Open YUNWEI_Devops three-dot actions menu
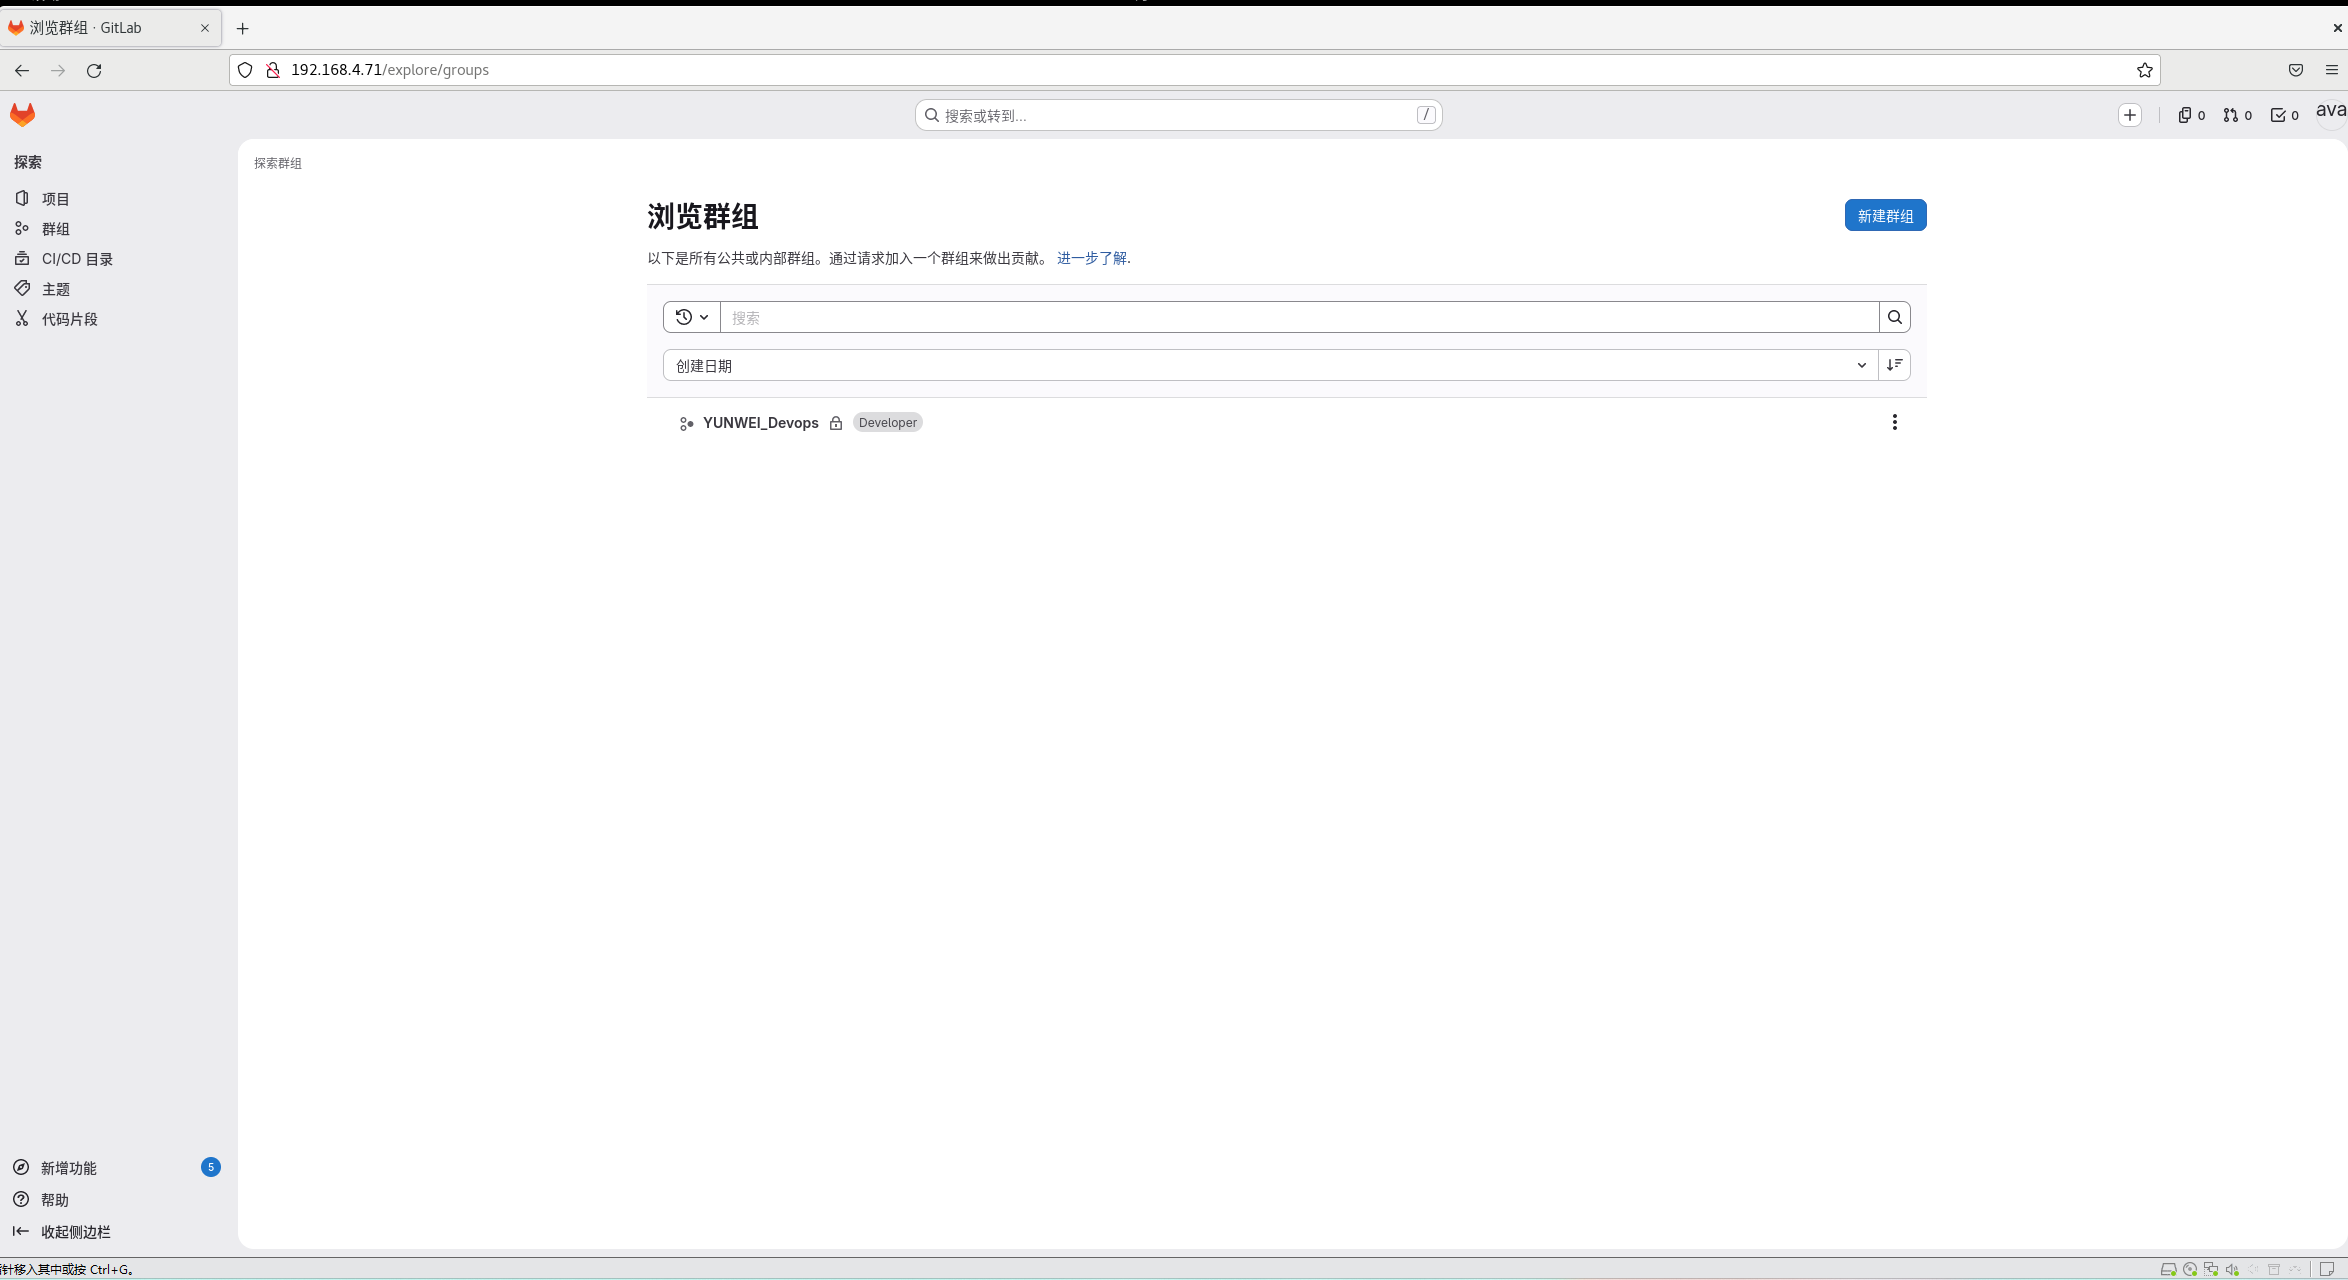2348x1280 pixels. click(x=1894, y=422)
